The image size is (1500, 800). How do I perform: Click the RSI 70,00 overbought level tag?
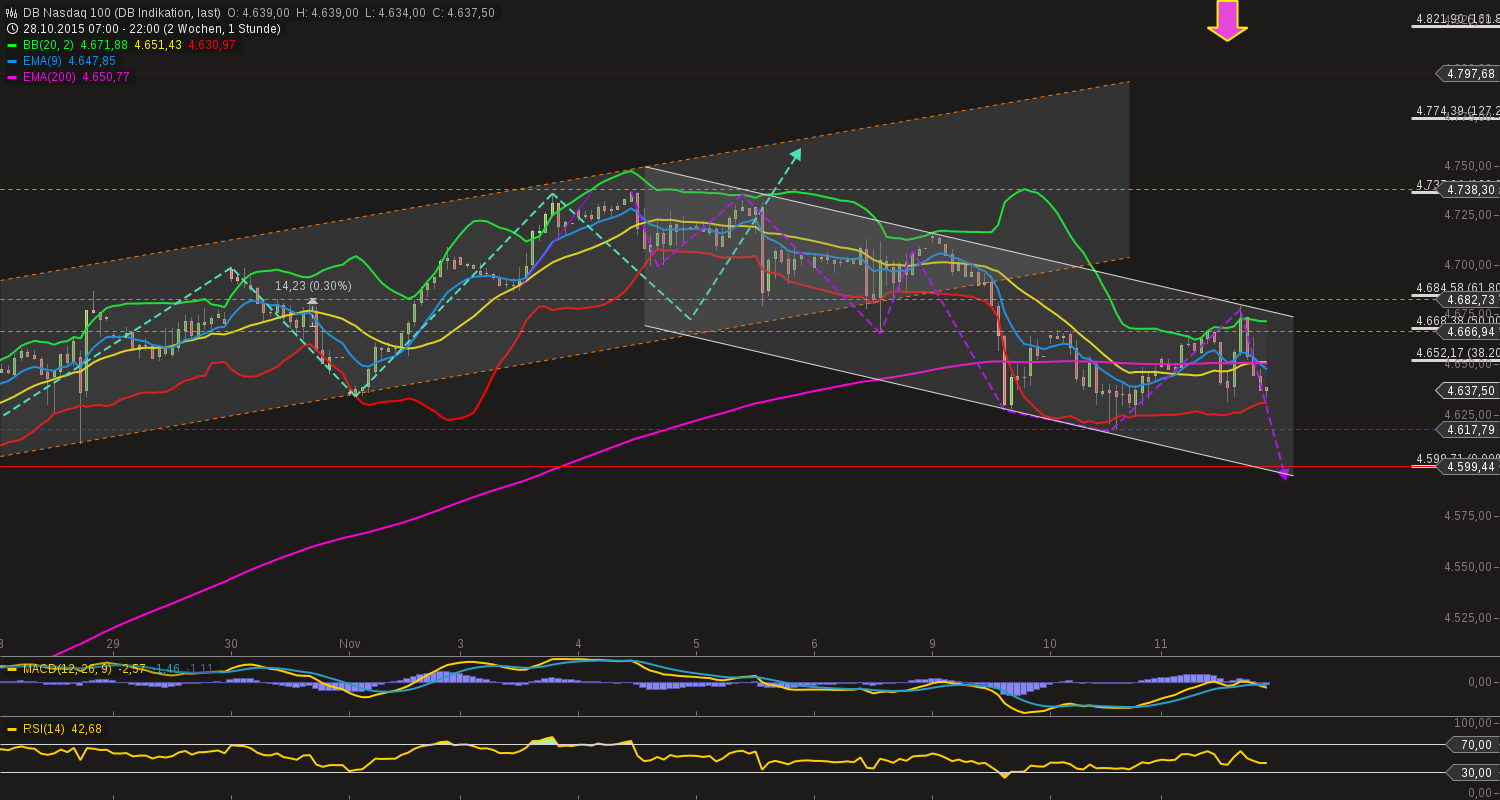tap(1472, 744)
